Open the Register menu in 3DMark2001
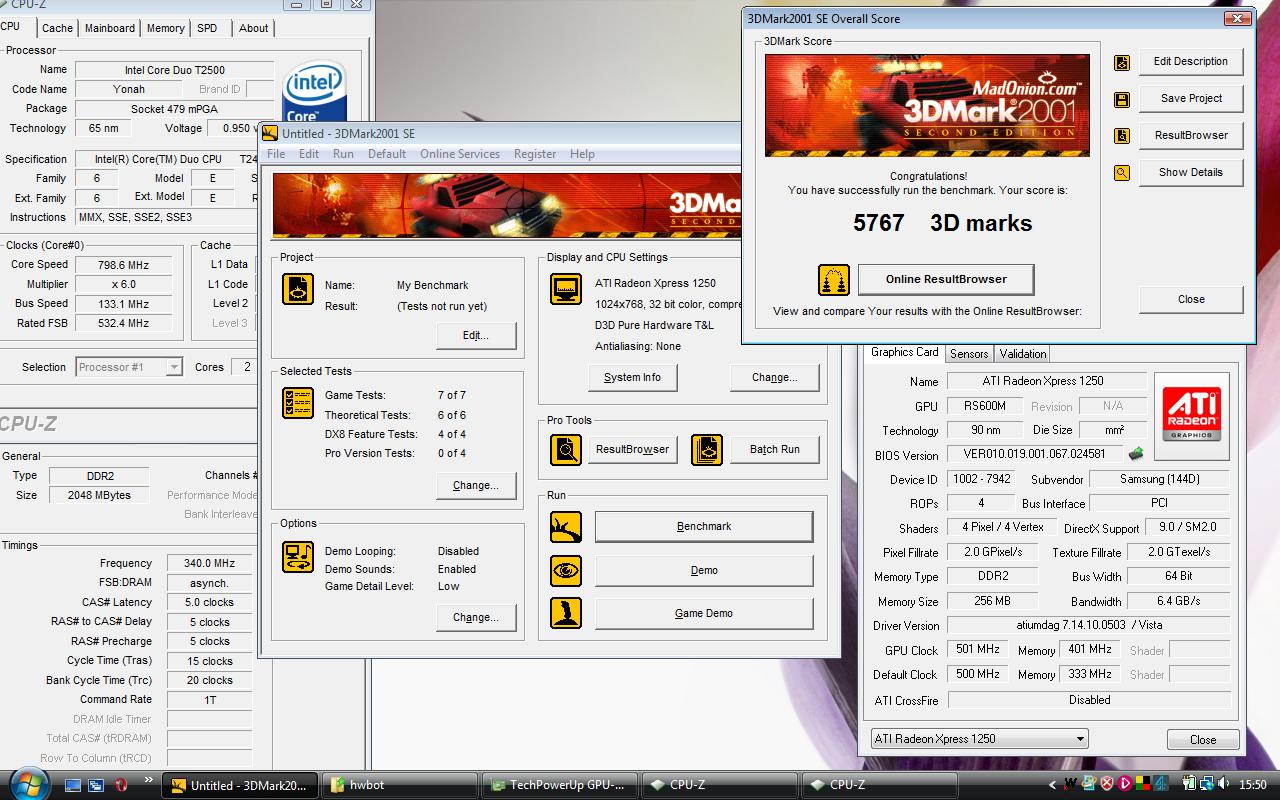 click(535, 154)
